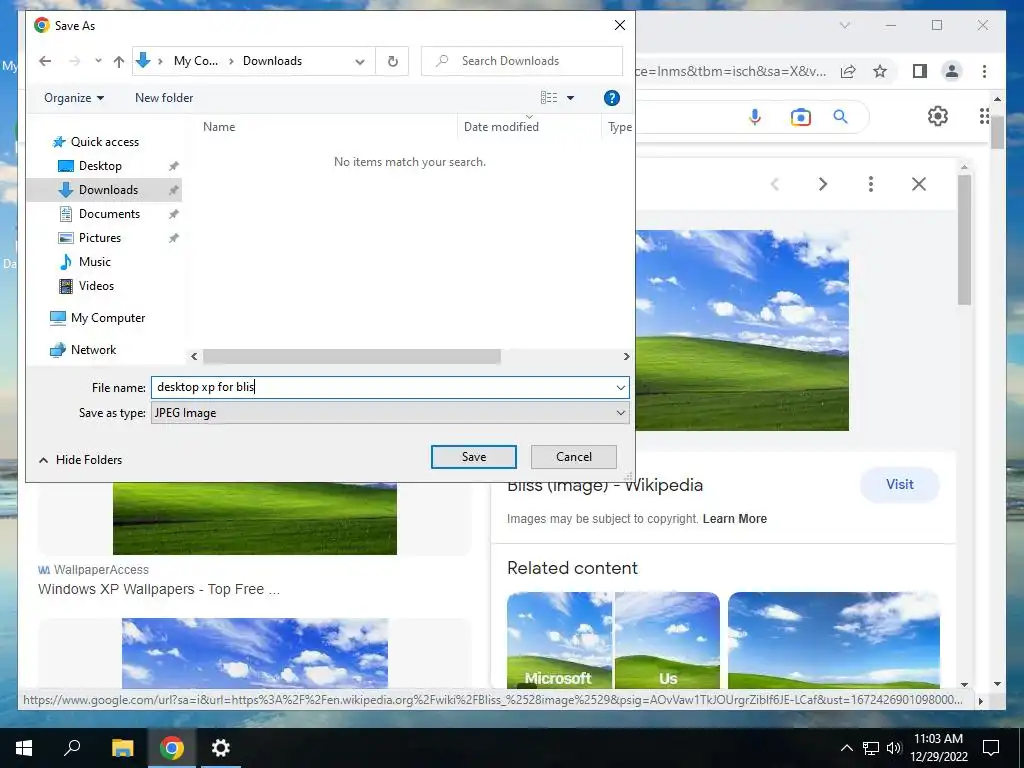Click the forward arrow in Save As
Screen dimensions: 1024x768
(x=74, y=61)
